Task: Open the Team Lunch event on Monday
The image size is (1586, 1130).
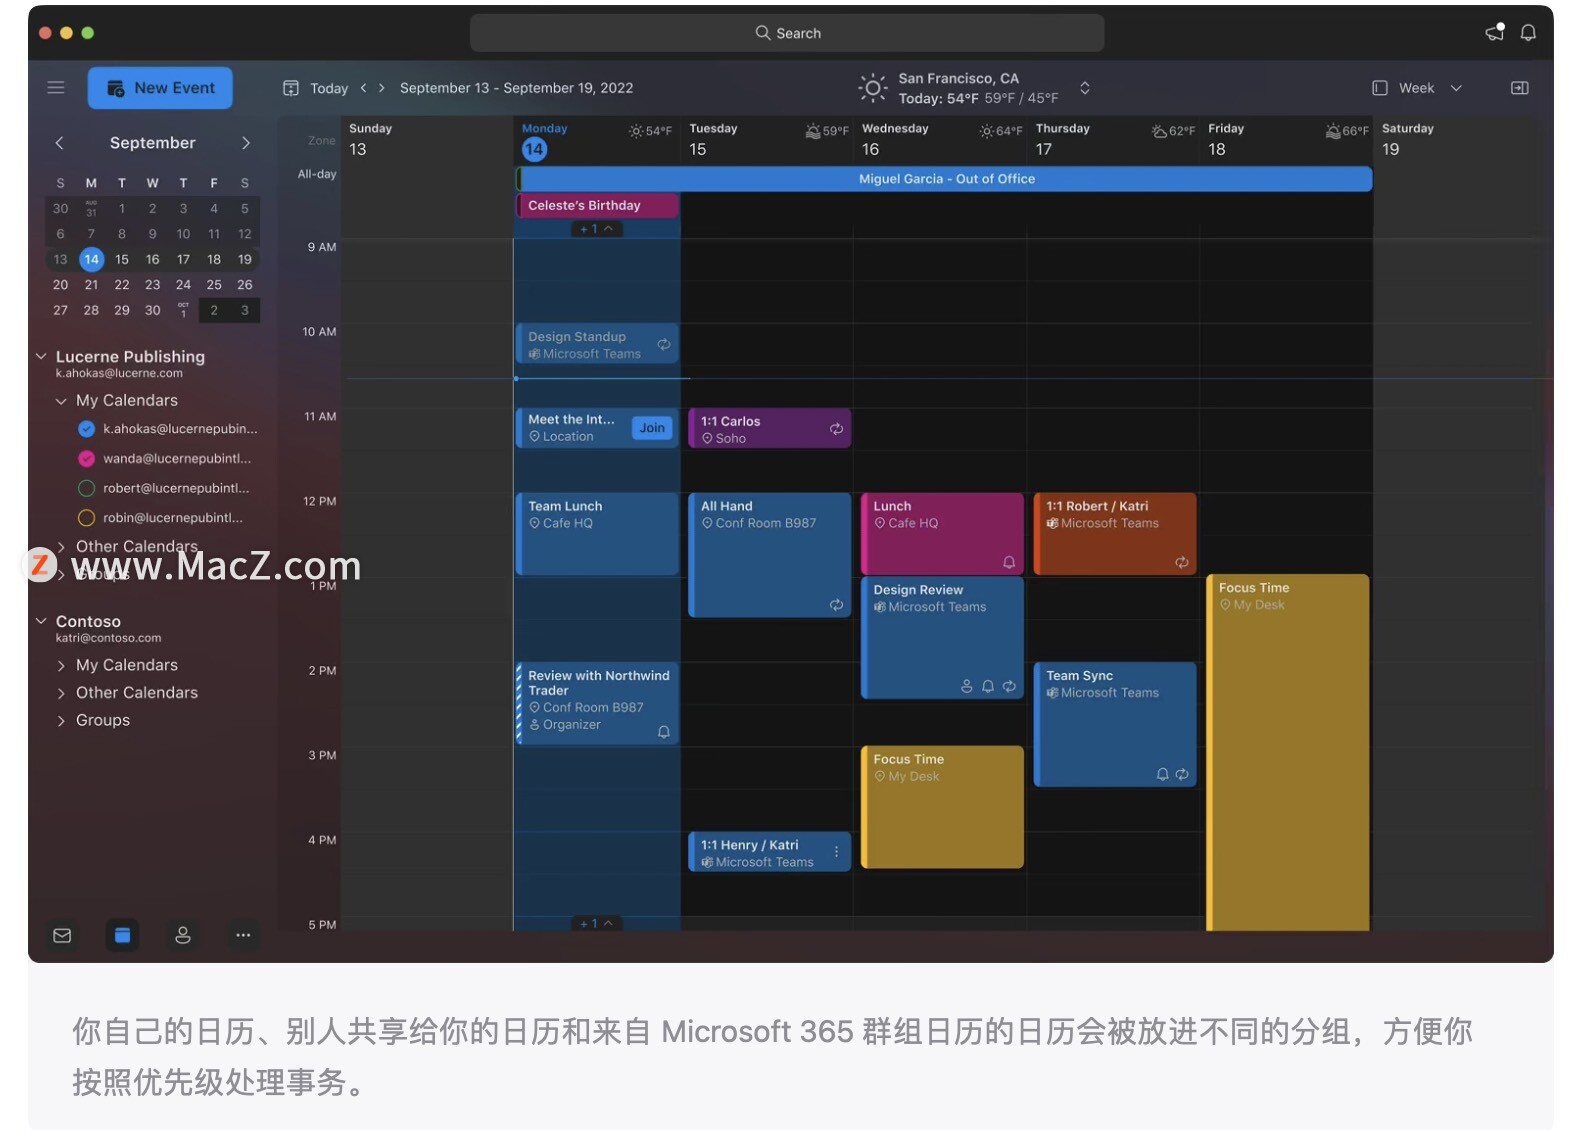Action: (x=598, y=534)
